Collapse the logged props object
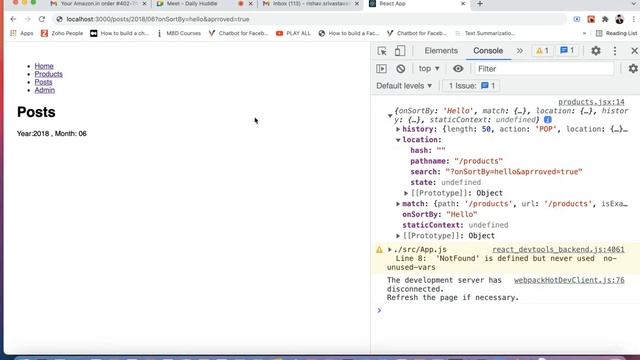640x360 pixels. pos(390,116)
